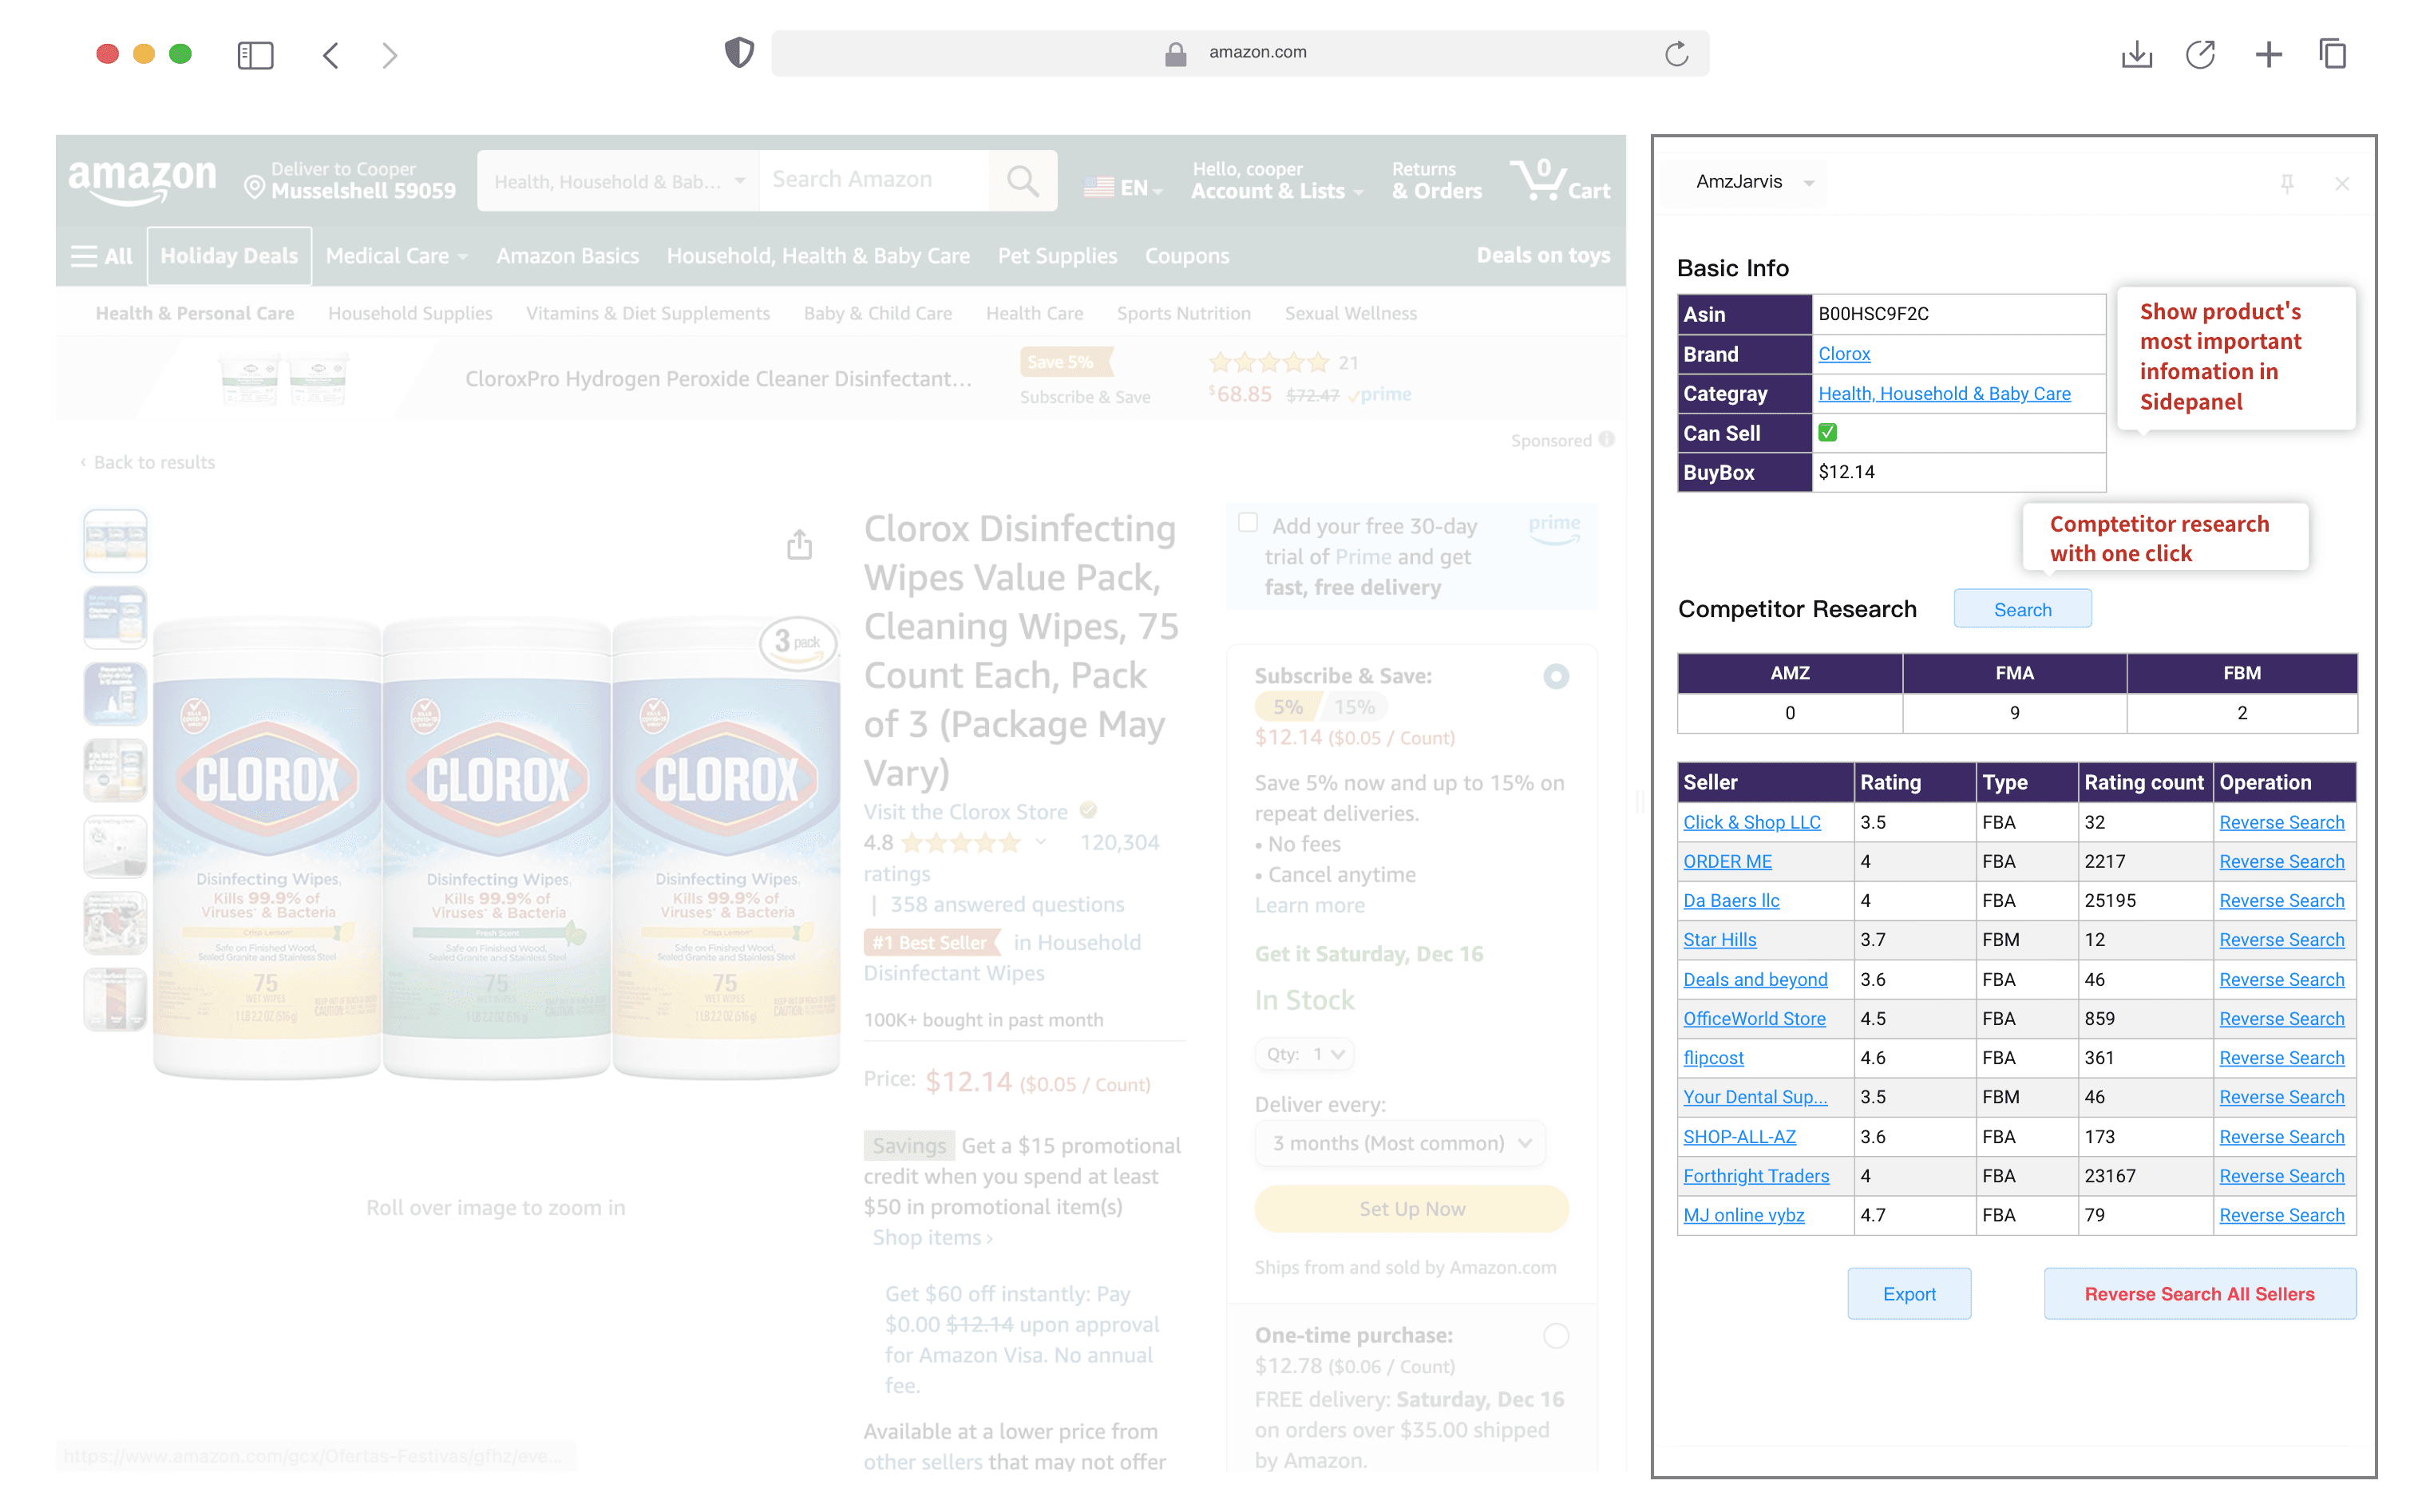Click the sponsored CloroxPro product thumbnail
2414x1512 pixels.
[284, 378]
